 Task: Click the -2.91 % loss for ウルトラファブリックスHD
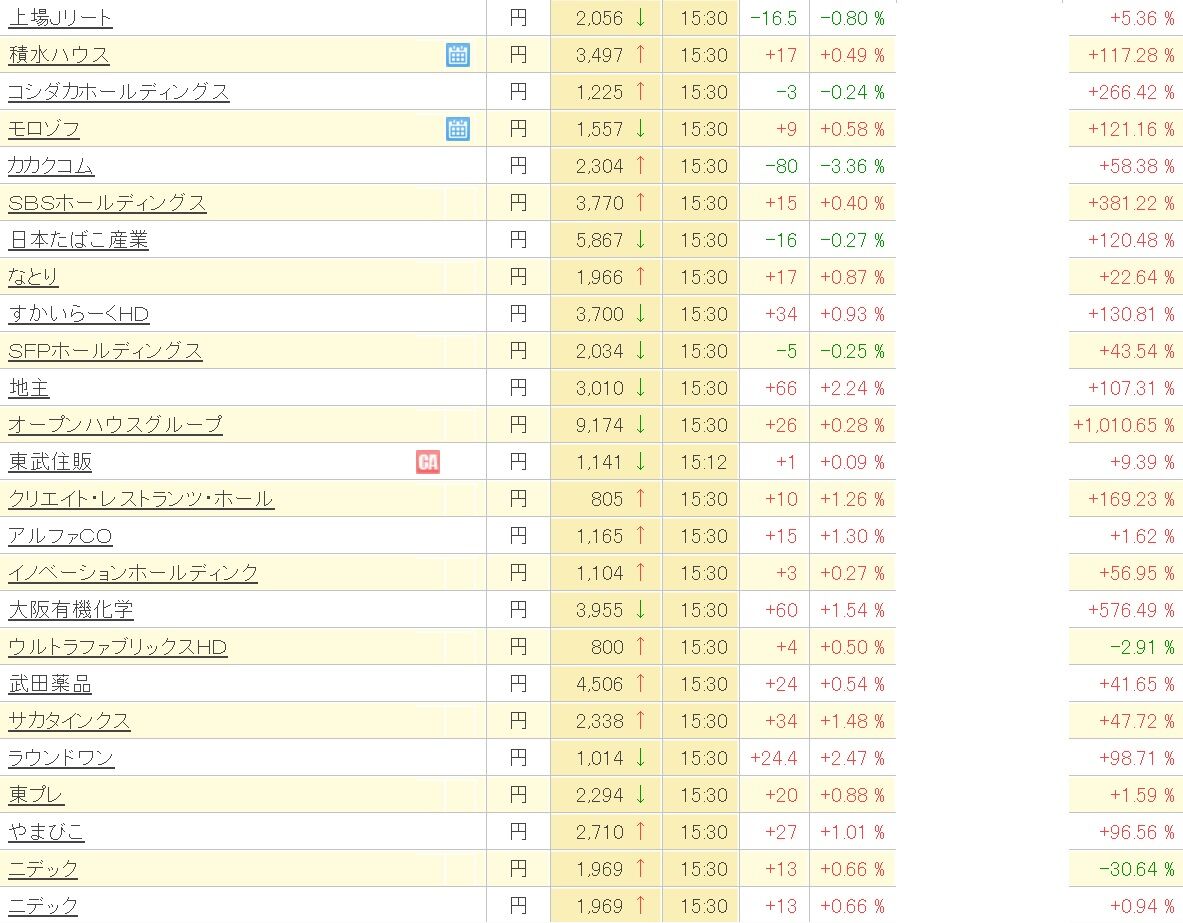click(1142, 647)
